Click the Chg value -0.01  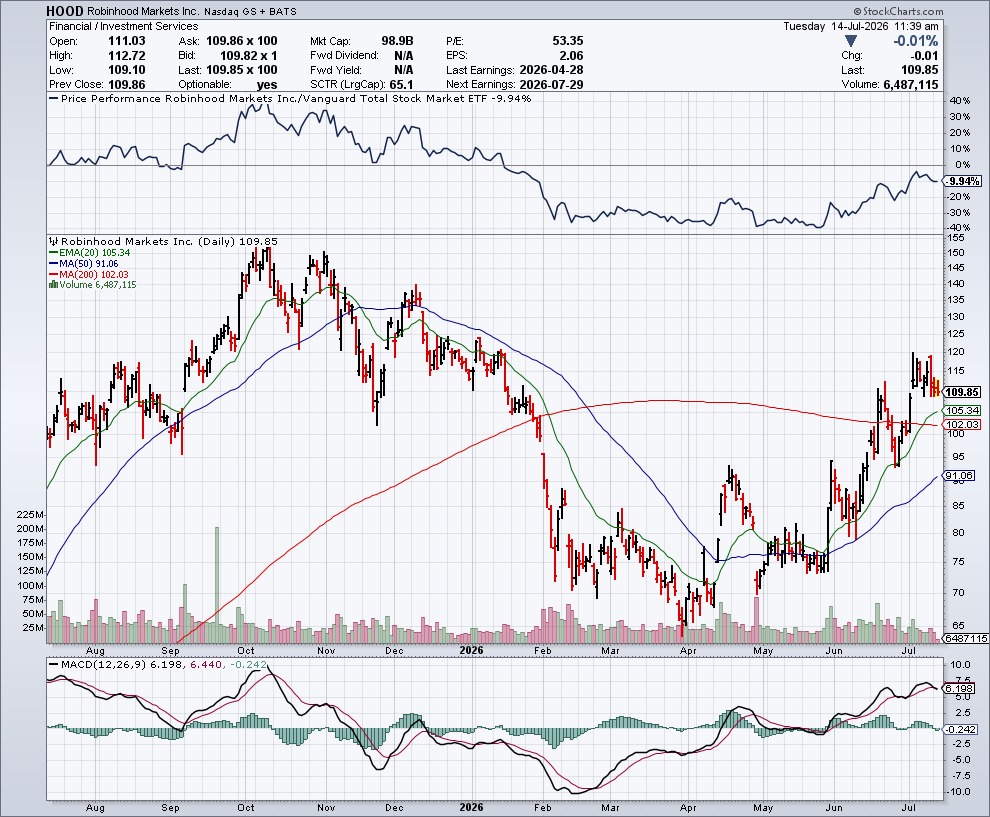click(924, 56)
